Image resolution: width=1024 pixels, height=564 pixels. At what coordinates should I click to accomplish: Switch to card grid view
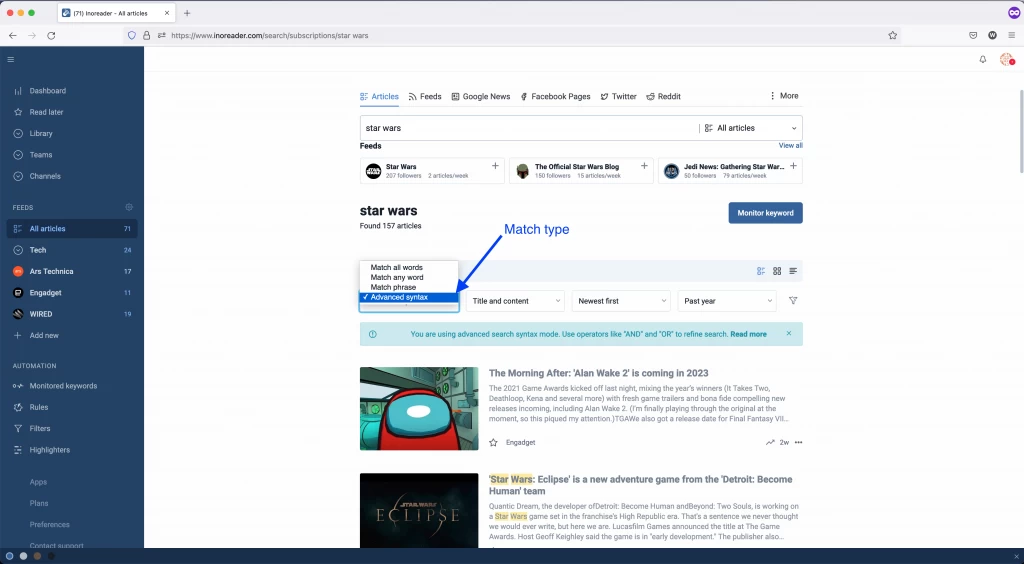tap(777, 271)
